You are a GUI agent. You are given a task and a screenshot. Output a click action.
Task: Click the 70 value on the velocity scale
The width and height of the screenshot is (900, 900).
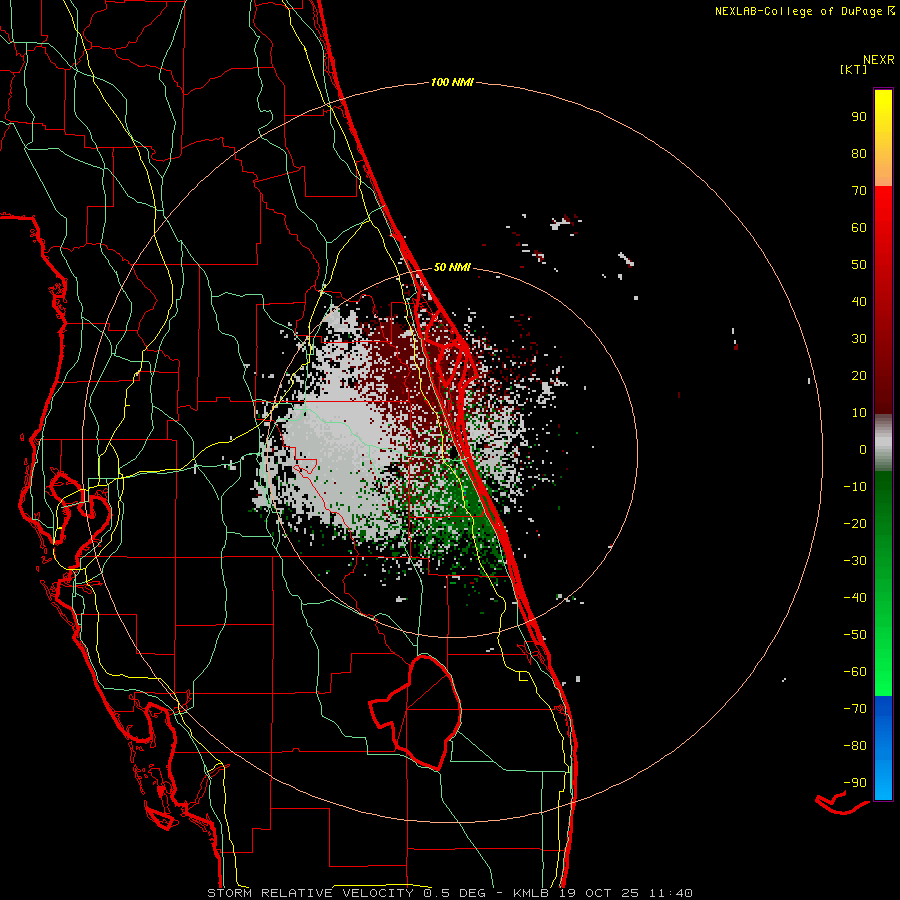859,191
